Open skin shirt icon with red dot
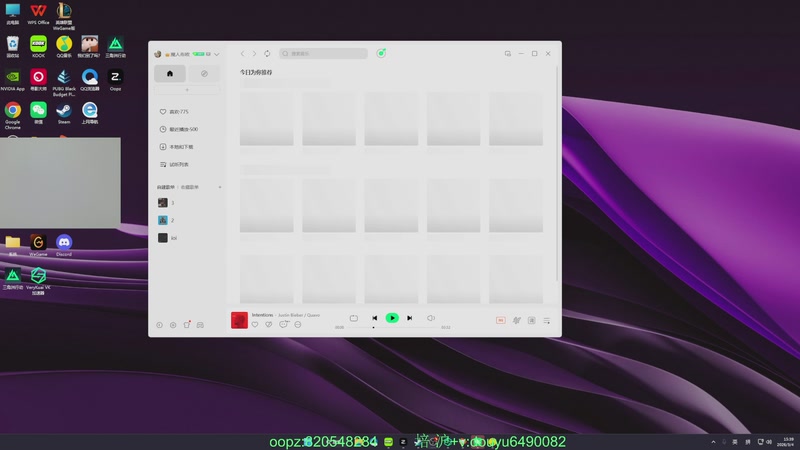The width and height of the screenshot is (800, 450). (x=187, y=324)
